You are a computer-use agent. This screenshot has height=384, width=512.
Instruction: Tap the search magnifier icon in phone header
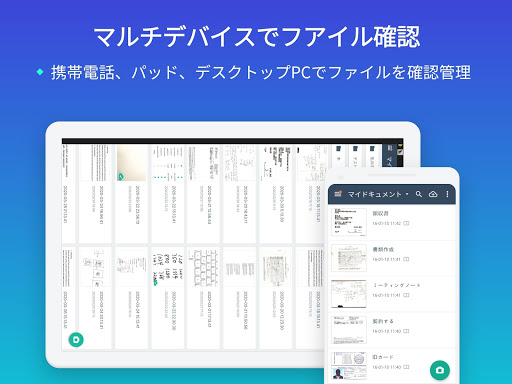tap(419, 194)
